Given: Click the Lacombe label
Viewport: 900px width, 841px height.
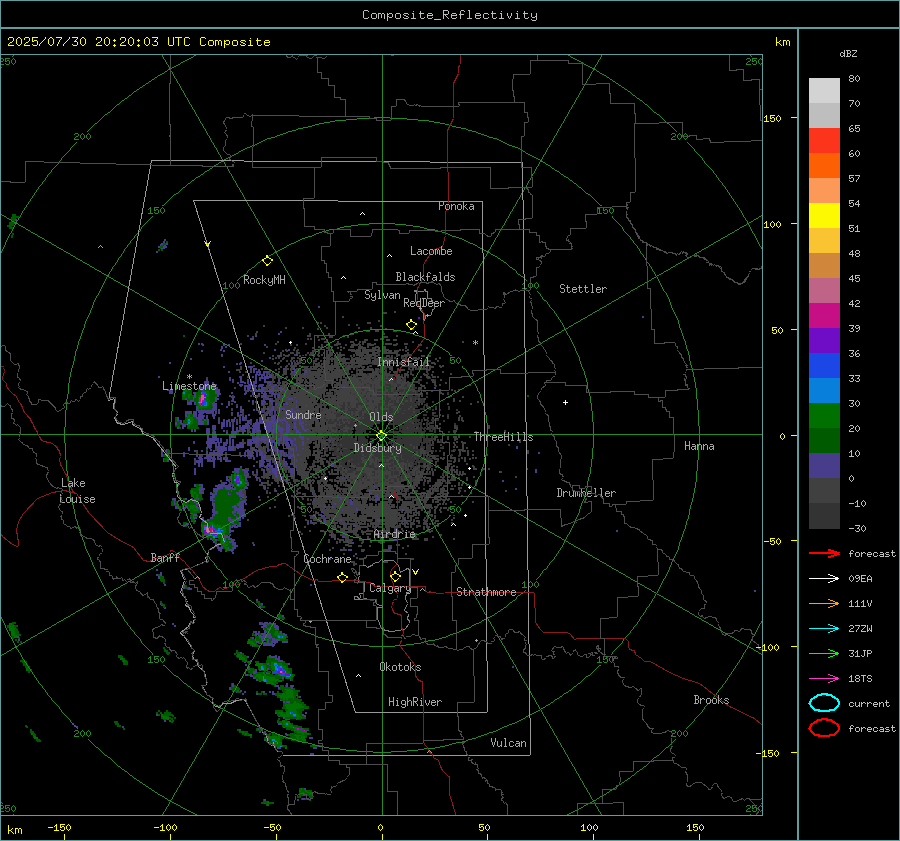Looking at the screenshot, I should pyautogui.click(x=431, y=251).
